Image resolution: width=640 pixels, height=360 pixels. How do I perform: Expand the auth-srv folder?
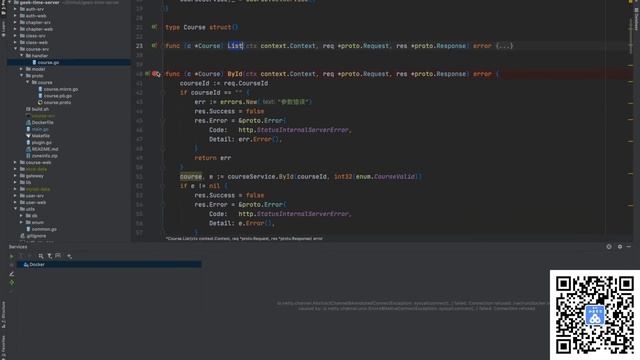pos(15,9)
